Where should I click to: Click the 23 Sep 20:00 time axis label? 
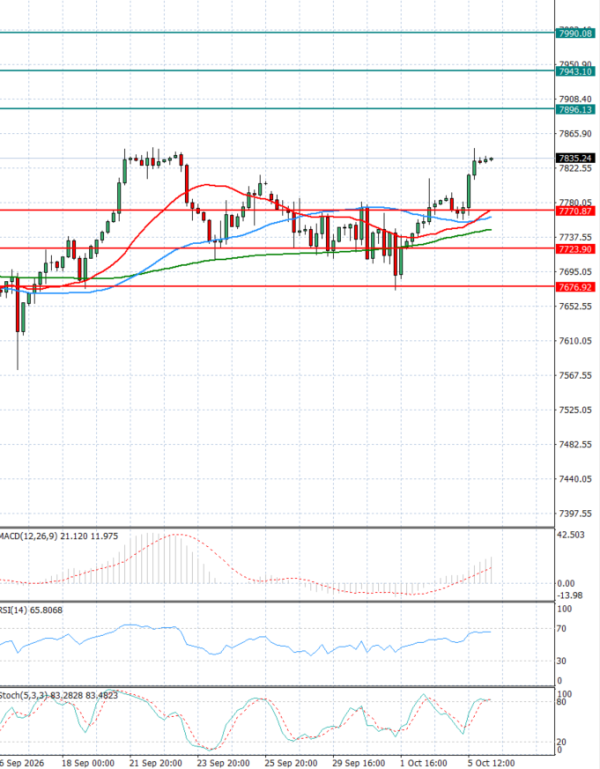pos(223,763)
